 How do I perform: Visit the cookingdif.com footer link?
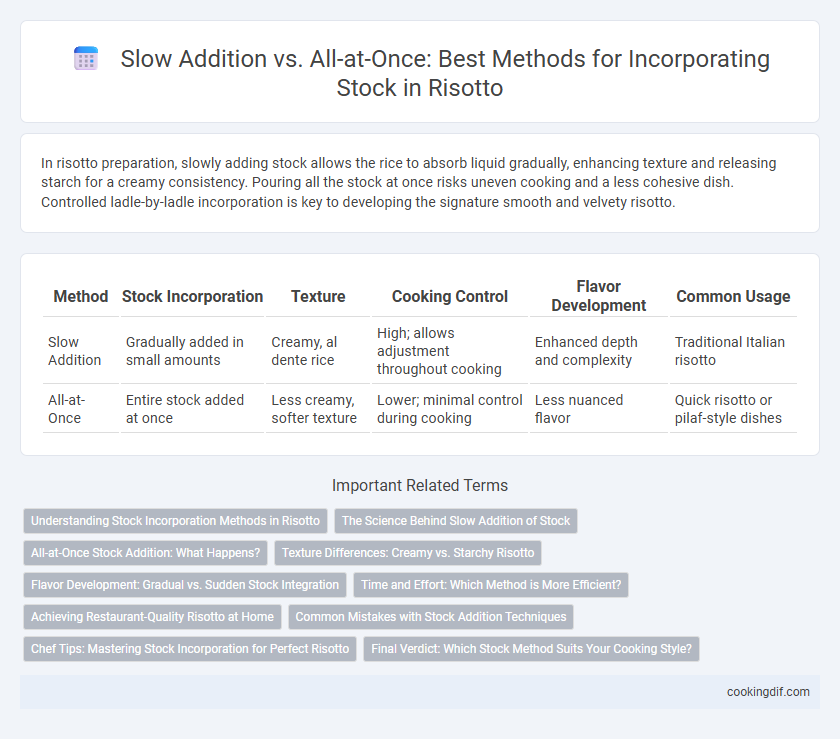click(x=768, y=692)
